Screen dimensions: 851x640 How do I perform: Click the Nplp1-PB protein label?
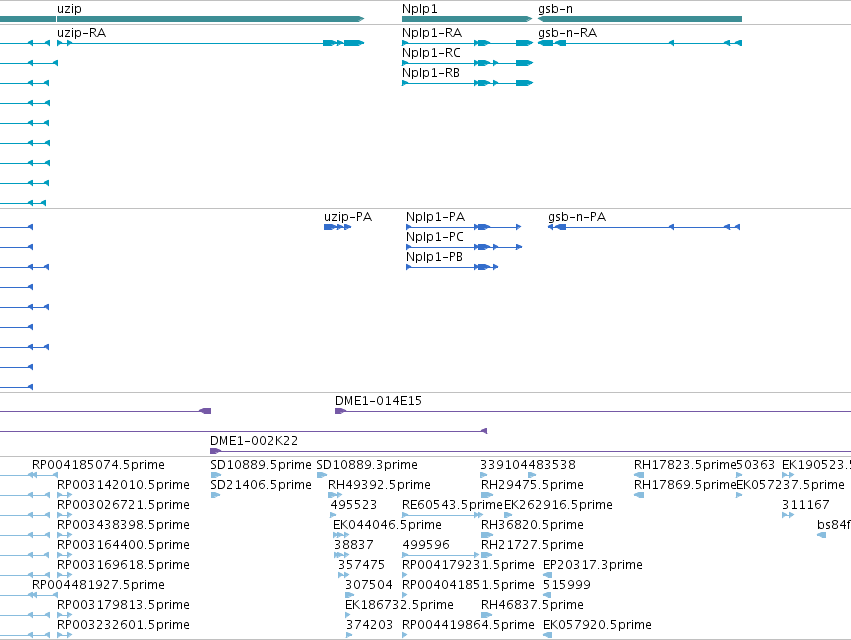click(x=434, y=257)
